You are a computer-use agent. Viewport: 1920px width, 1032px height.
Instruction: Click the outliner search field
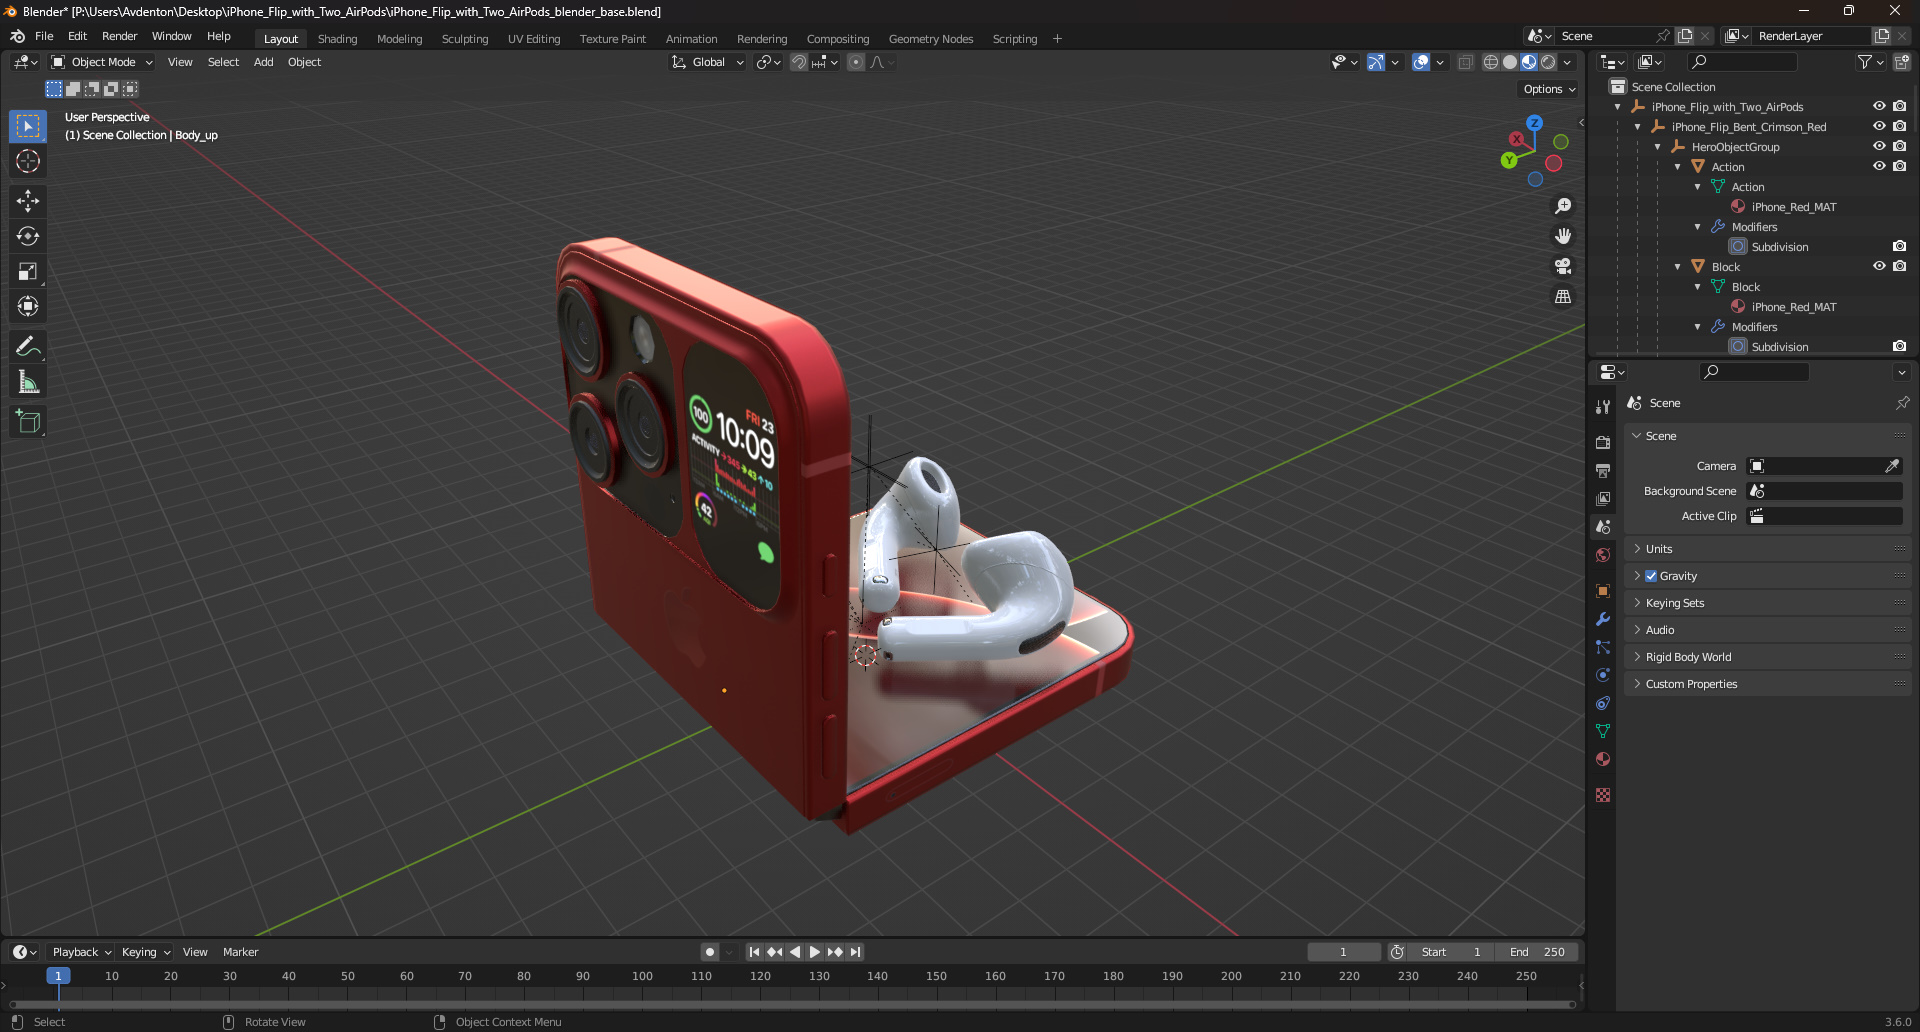point(1742,62)
